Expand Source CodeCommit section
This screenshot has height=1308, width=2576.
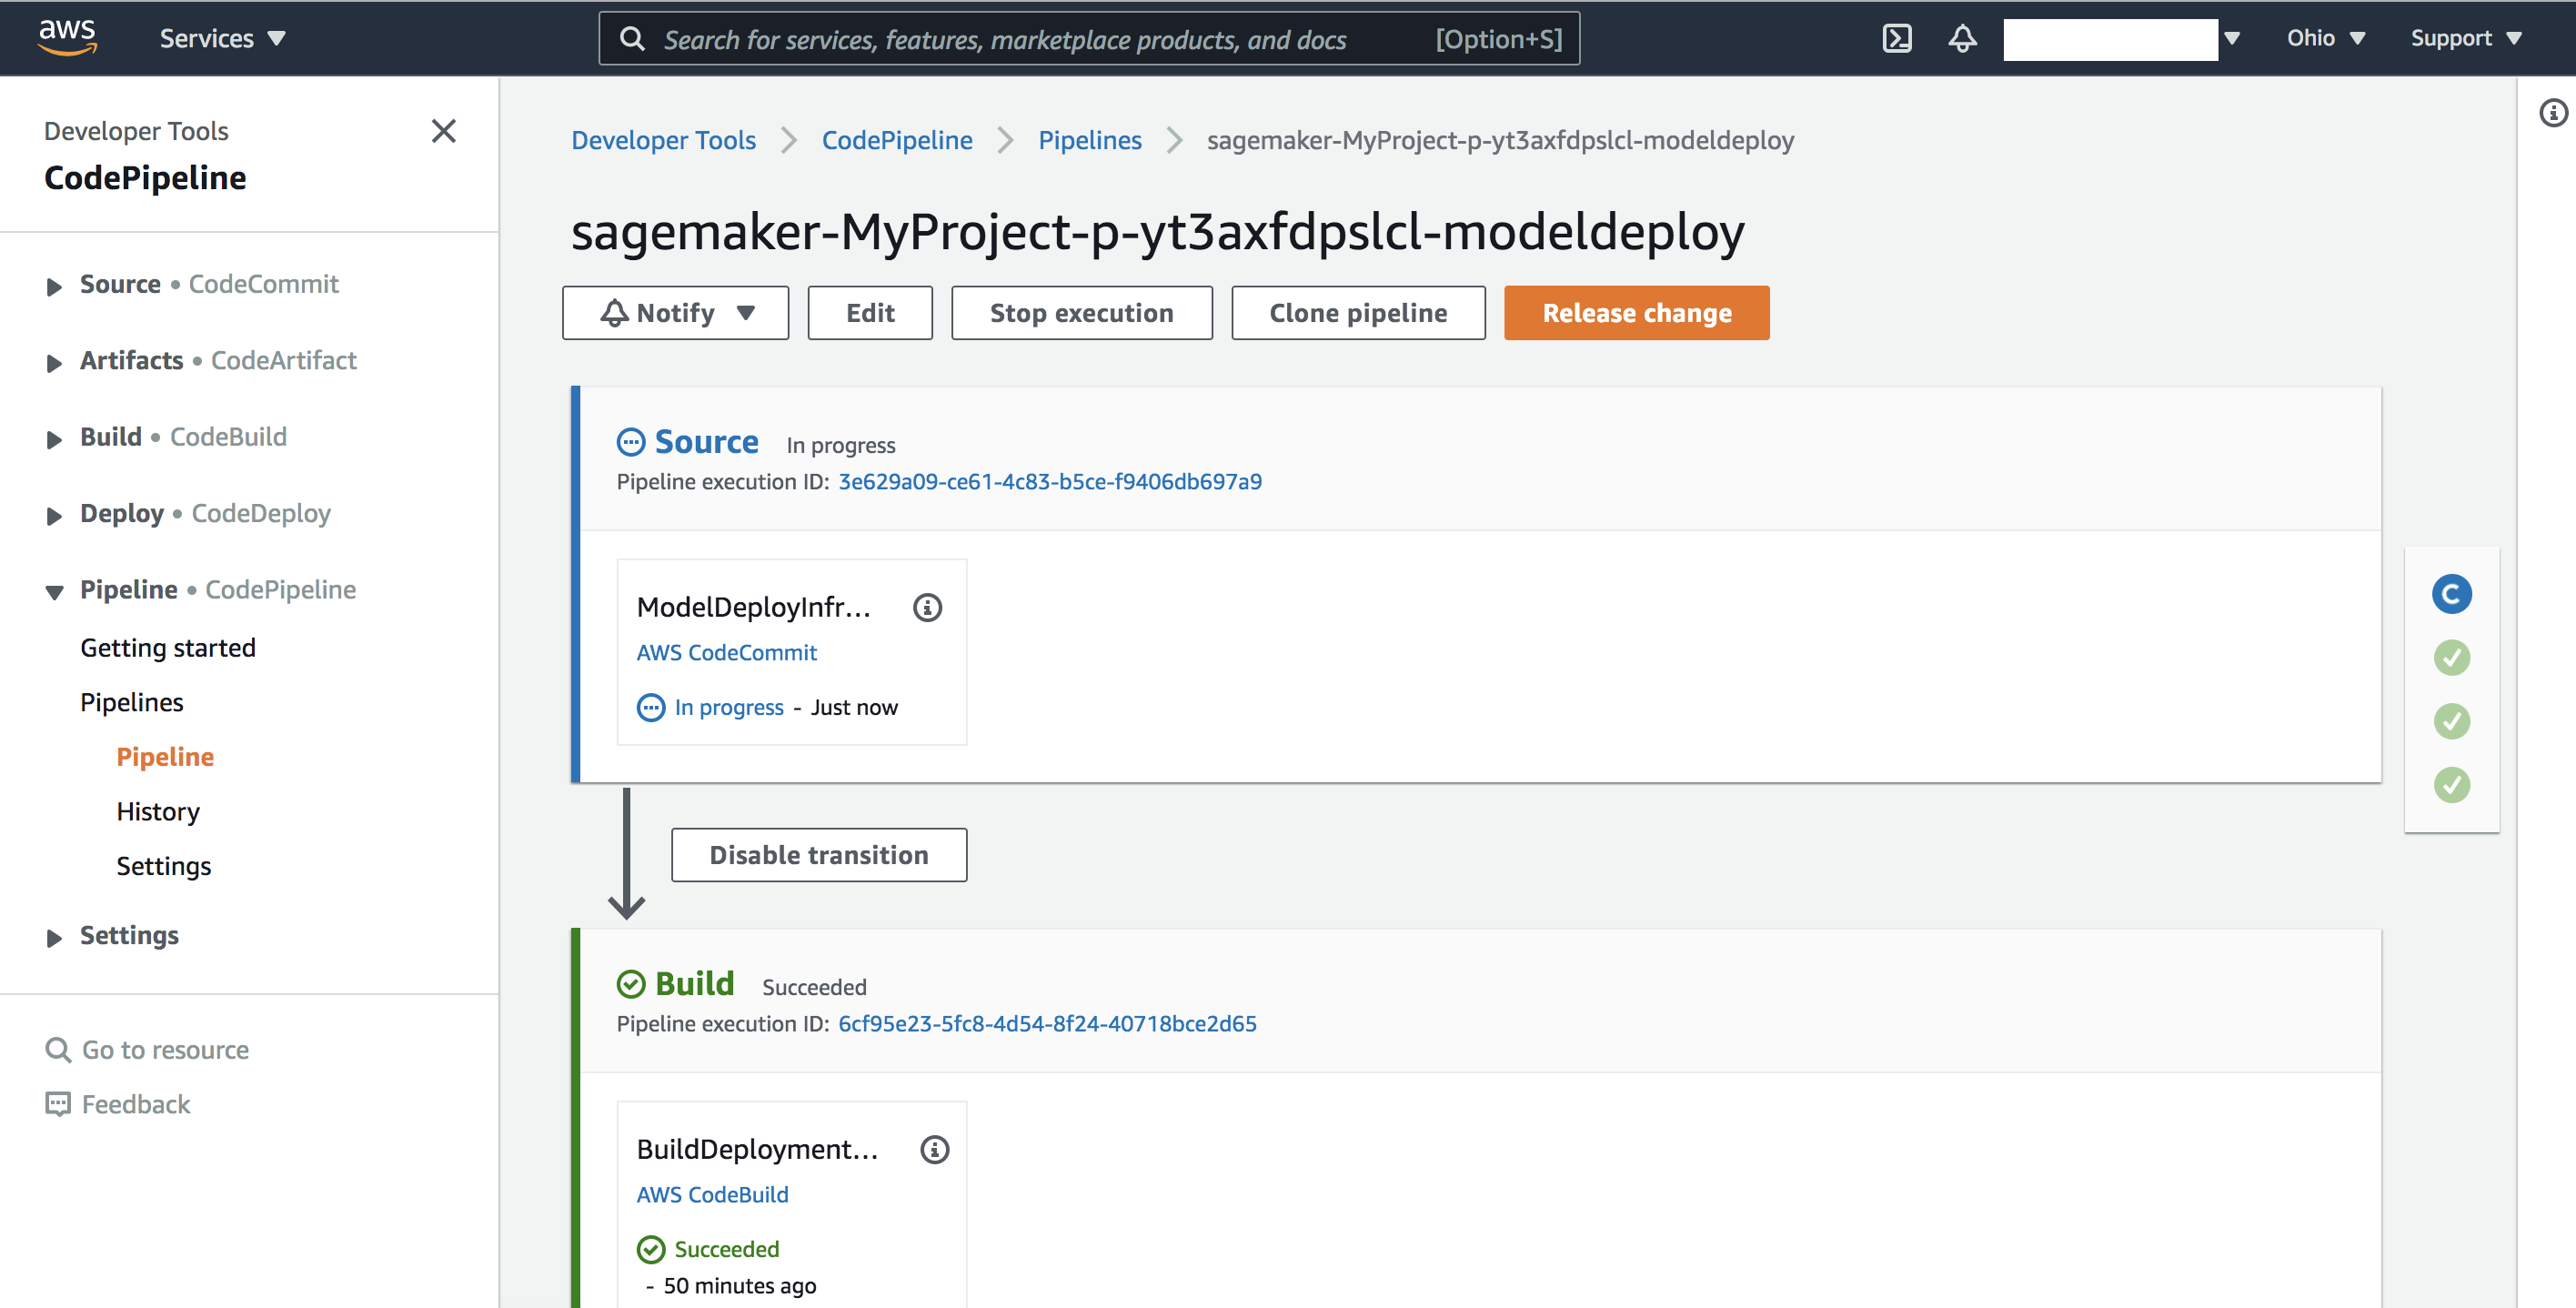click(x=54, y=287)
